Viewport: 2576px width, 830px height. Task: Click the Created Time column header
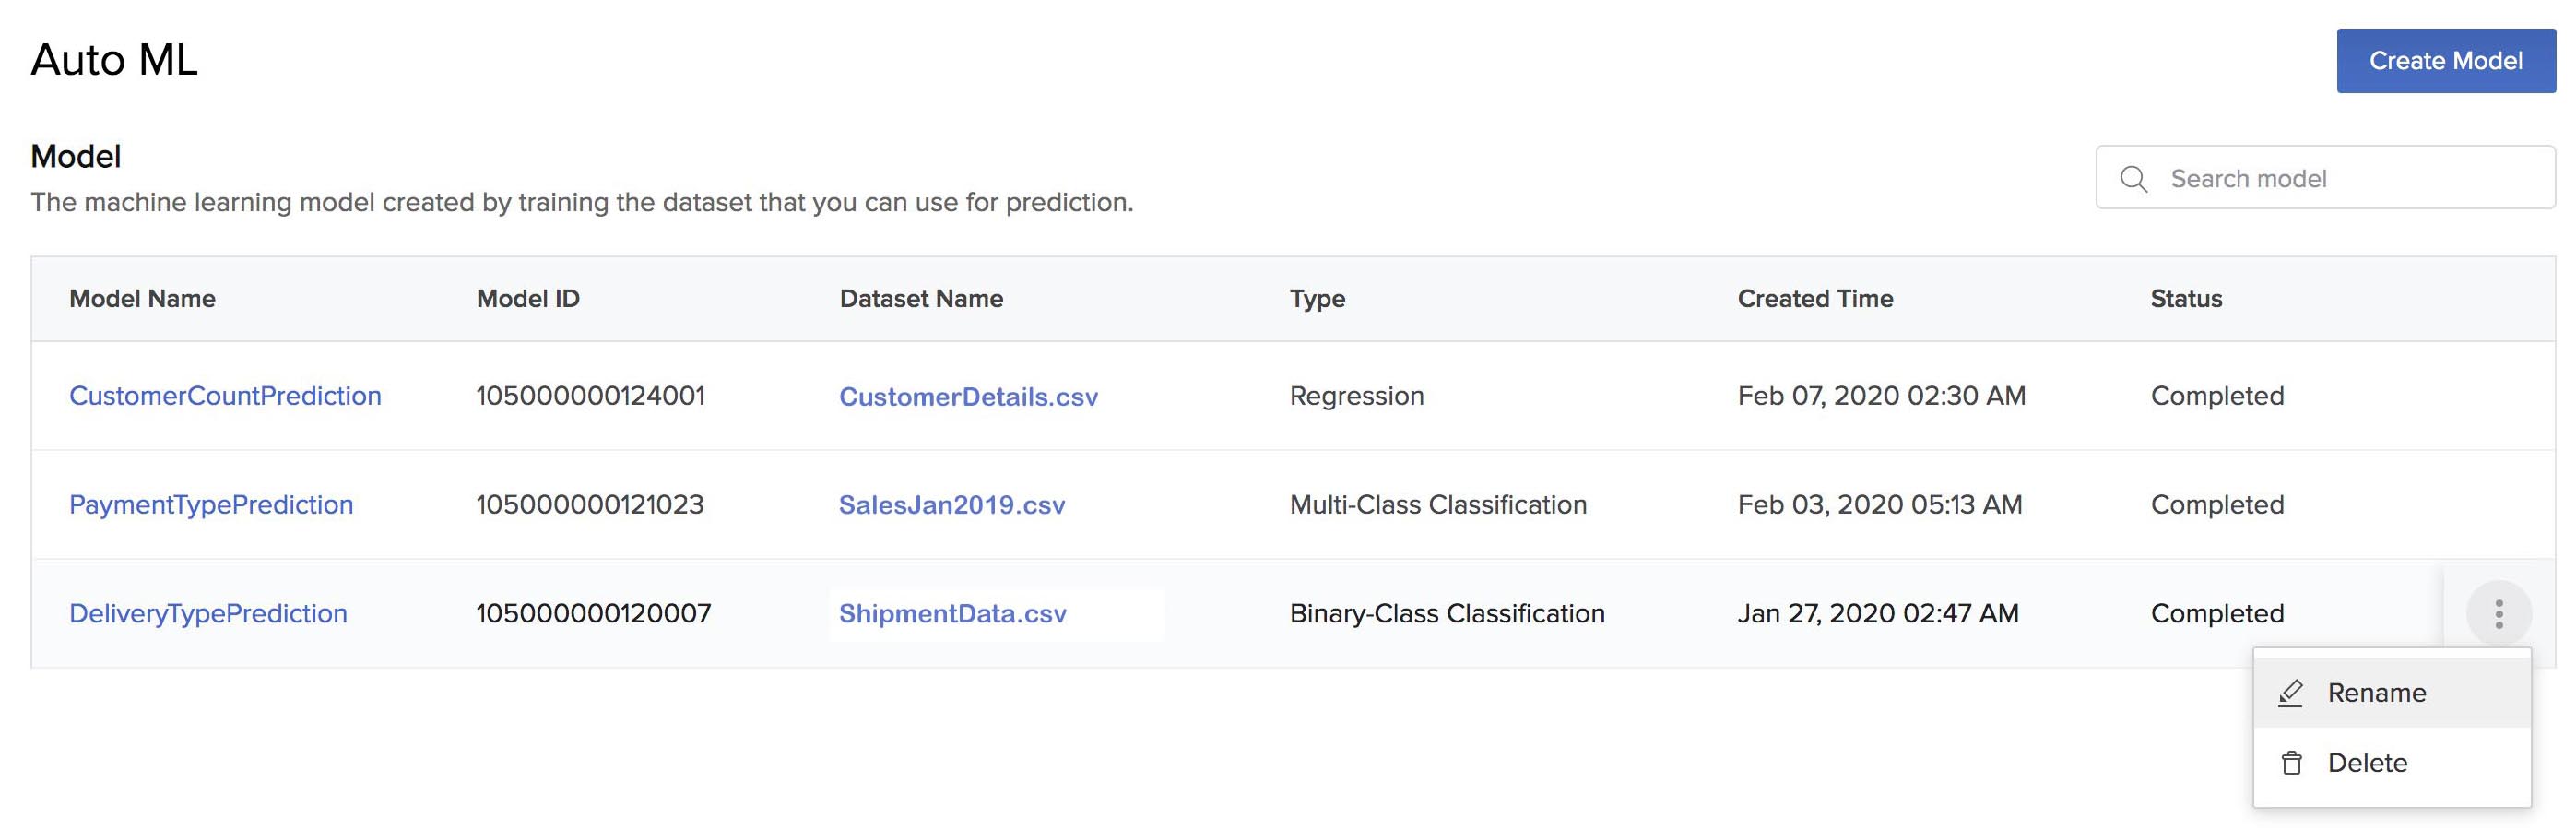point(1815,299)
